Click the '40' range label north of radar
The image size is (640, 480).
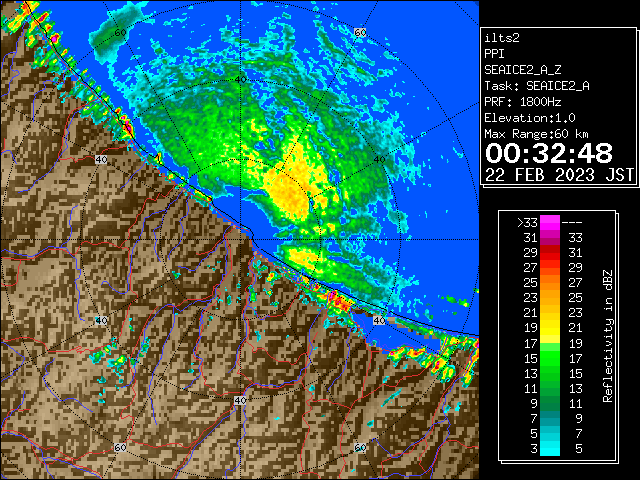point(241,79)
